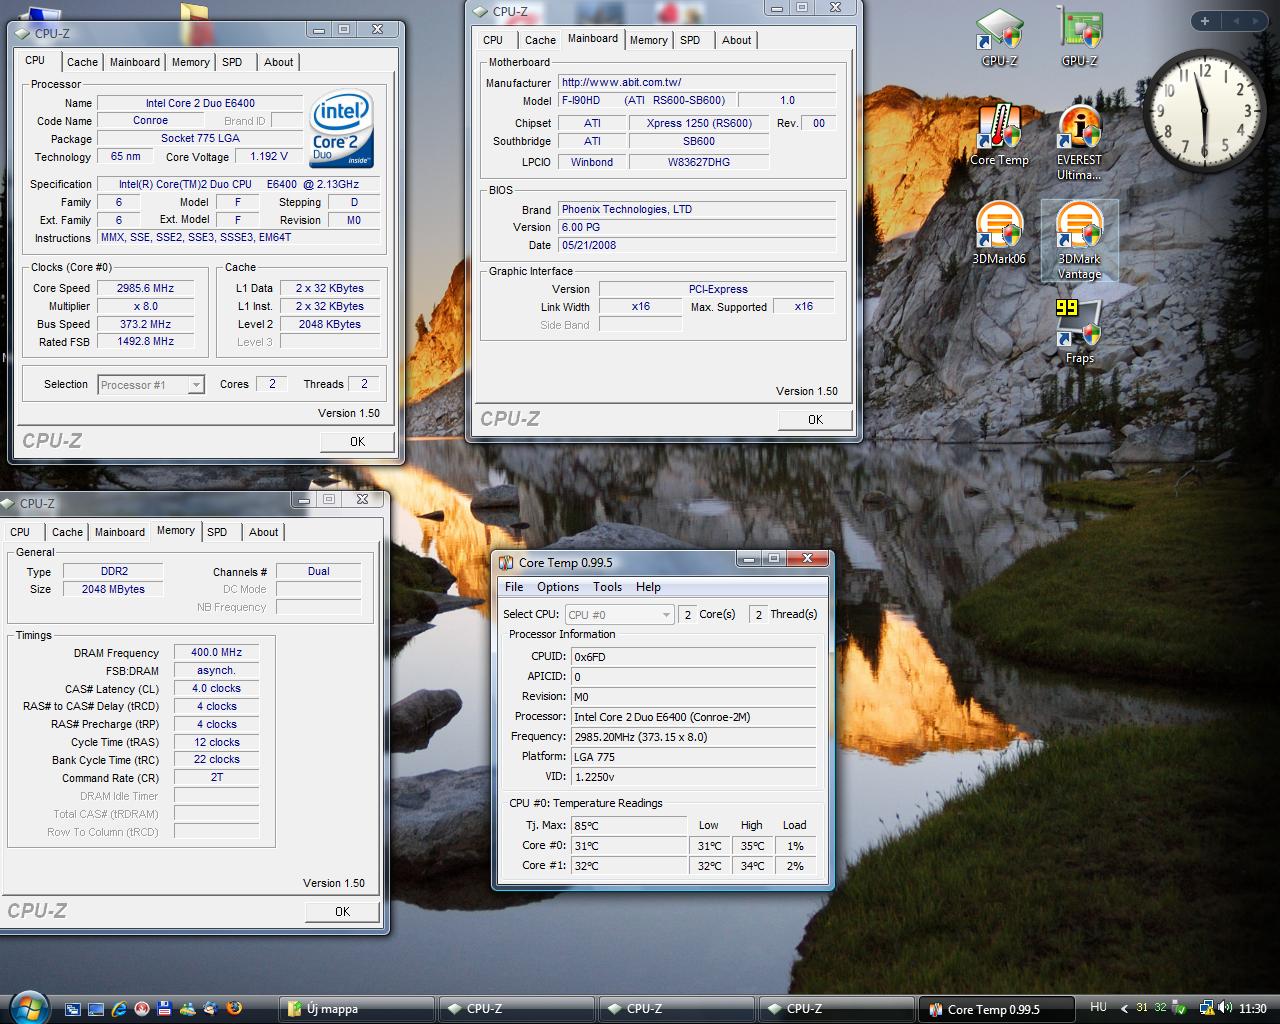Open the SPD tab in the CPU window
The height and width of the screenshot is (1024, 1280).
tap(232, 62)
